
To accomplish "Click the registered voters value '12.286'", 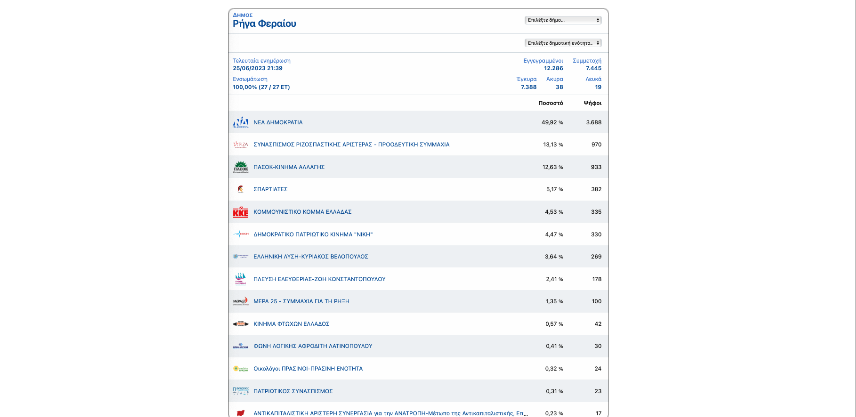I will coord(554,68).
